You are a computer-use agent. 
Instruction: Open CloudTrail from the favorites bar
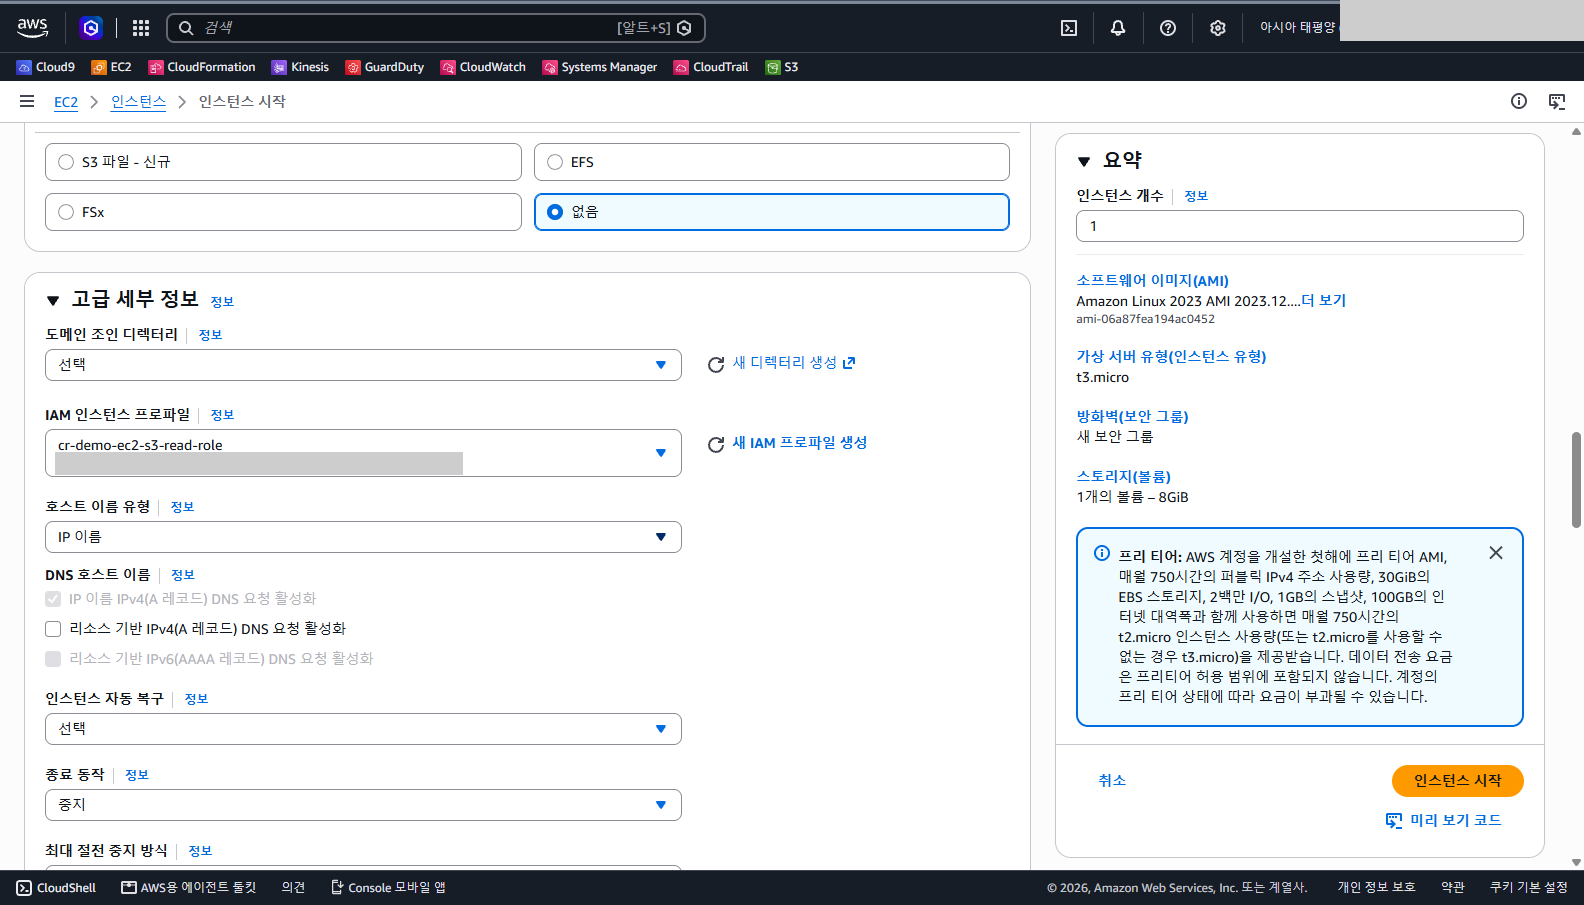tap(711, 67)
